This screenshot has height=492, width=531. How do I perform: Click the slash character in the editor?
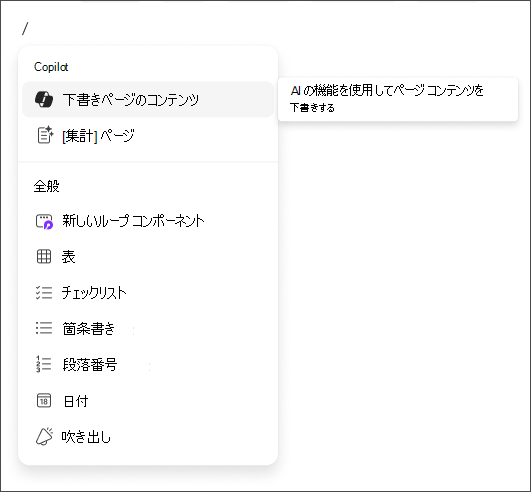coord(25,28)
